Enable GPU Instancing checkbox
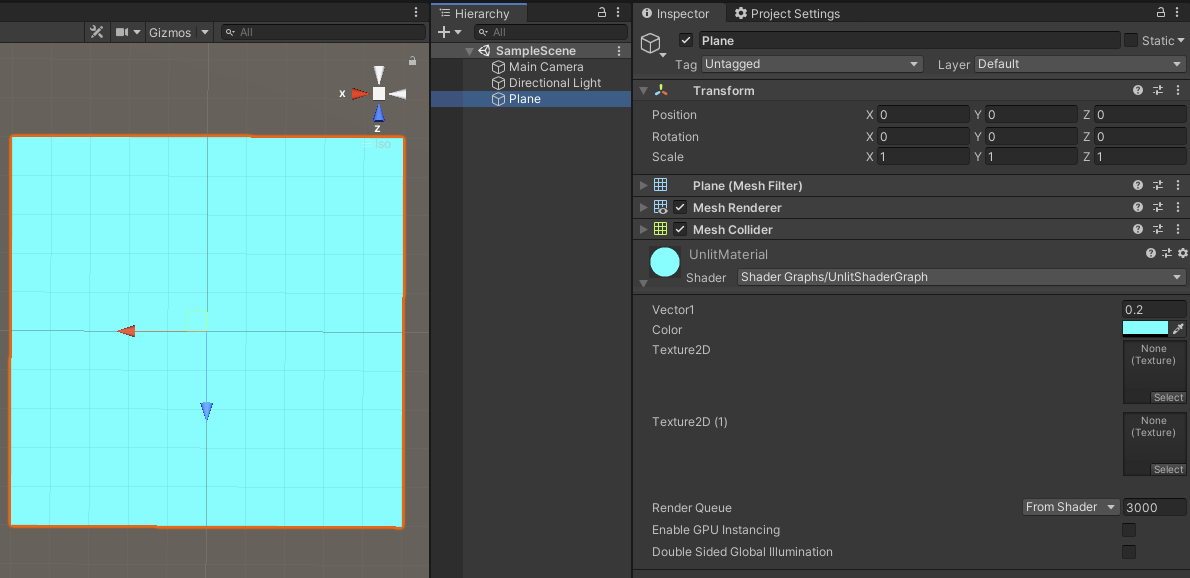 (1129, 529)
